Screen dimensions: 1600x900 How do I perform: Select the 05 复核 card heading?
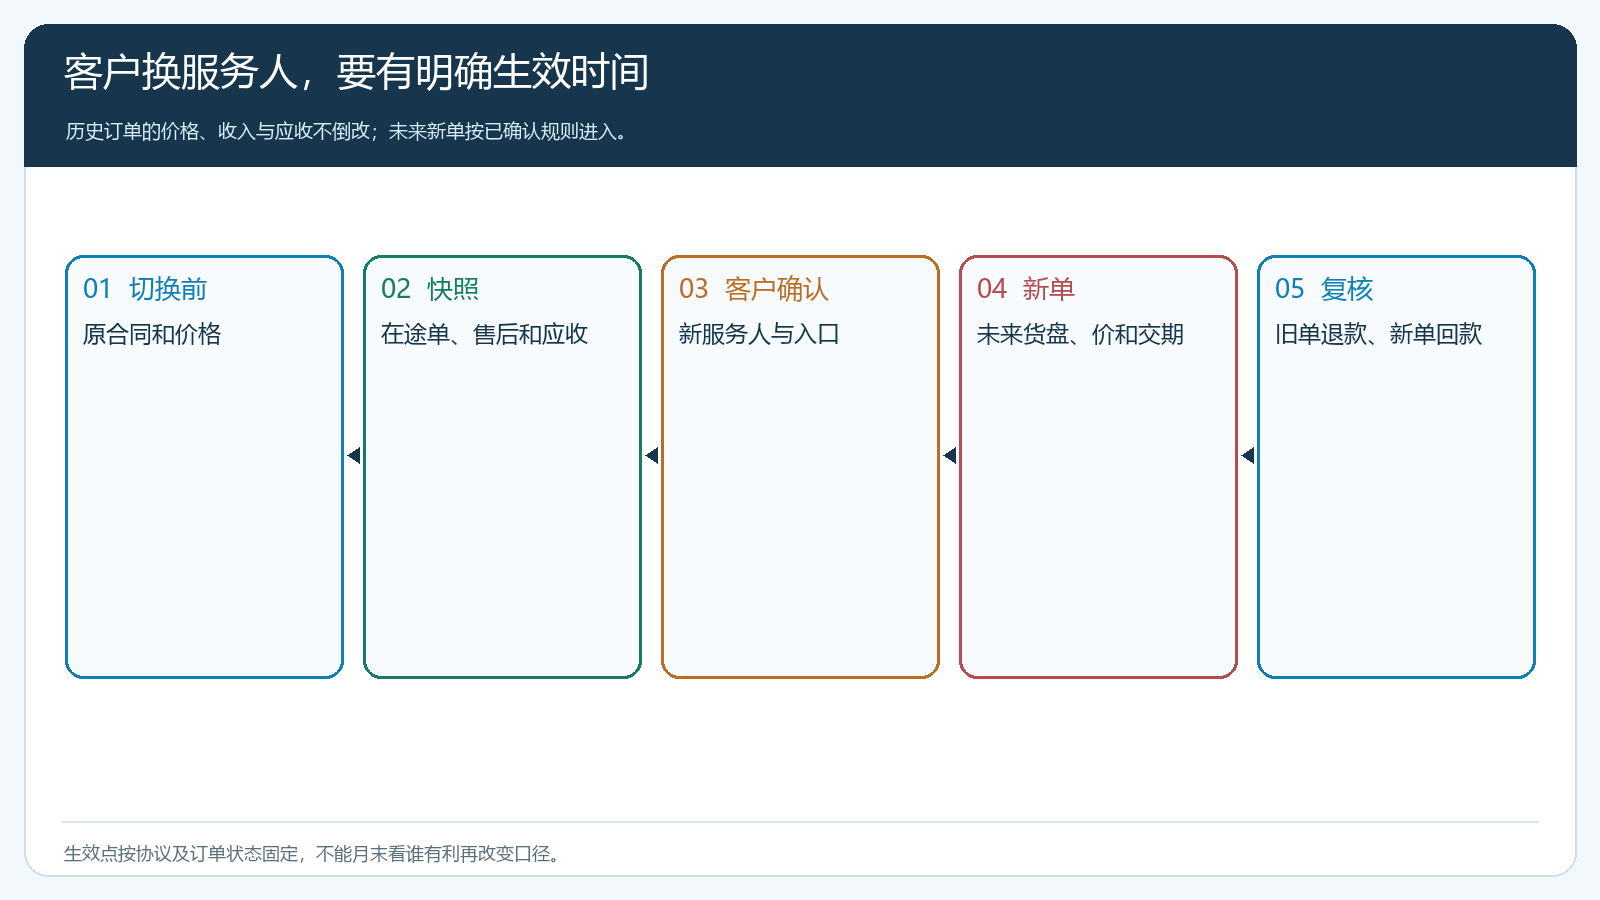coord(1324,289)
